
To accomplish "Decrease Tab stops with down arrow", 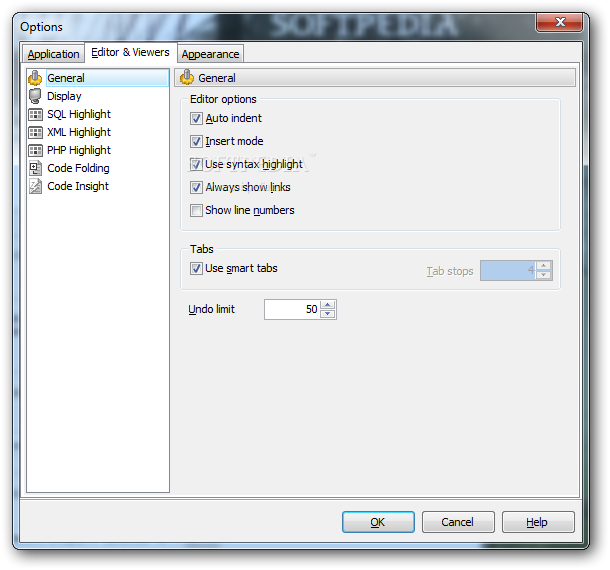I will 543,275.
